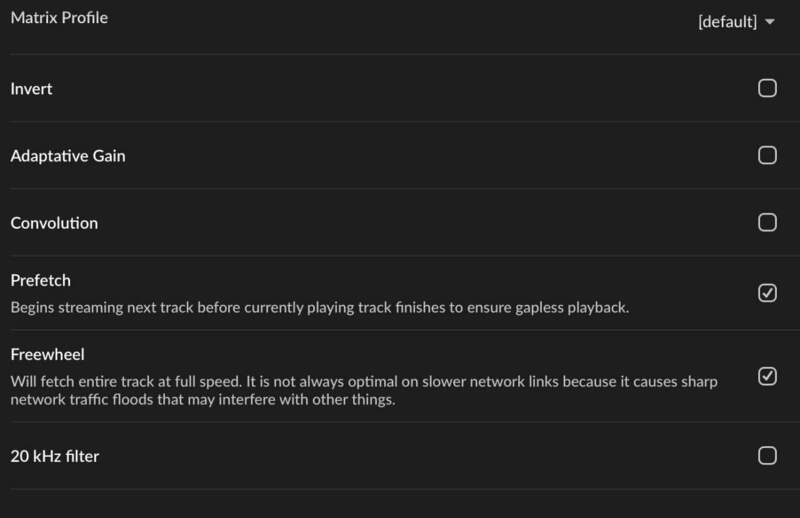Viewport: 800px width, 518px height.
Task: Click the Invert setting label
Action: tap(31, 89)
